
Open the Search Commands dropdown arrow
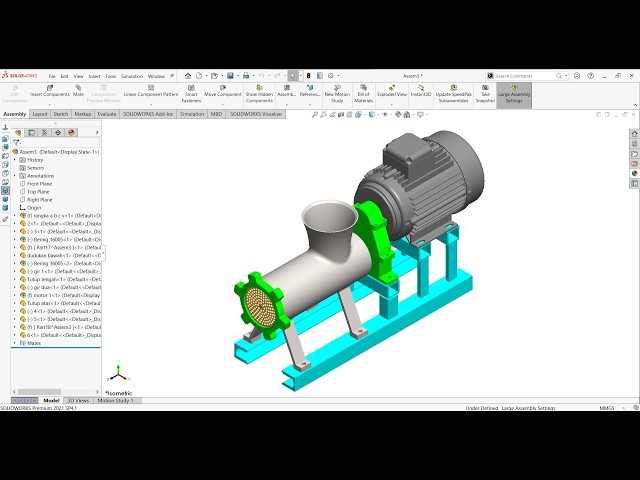pyautogui.click(x=566, y=76)
